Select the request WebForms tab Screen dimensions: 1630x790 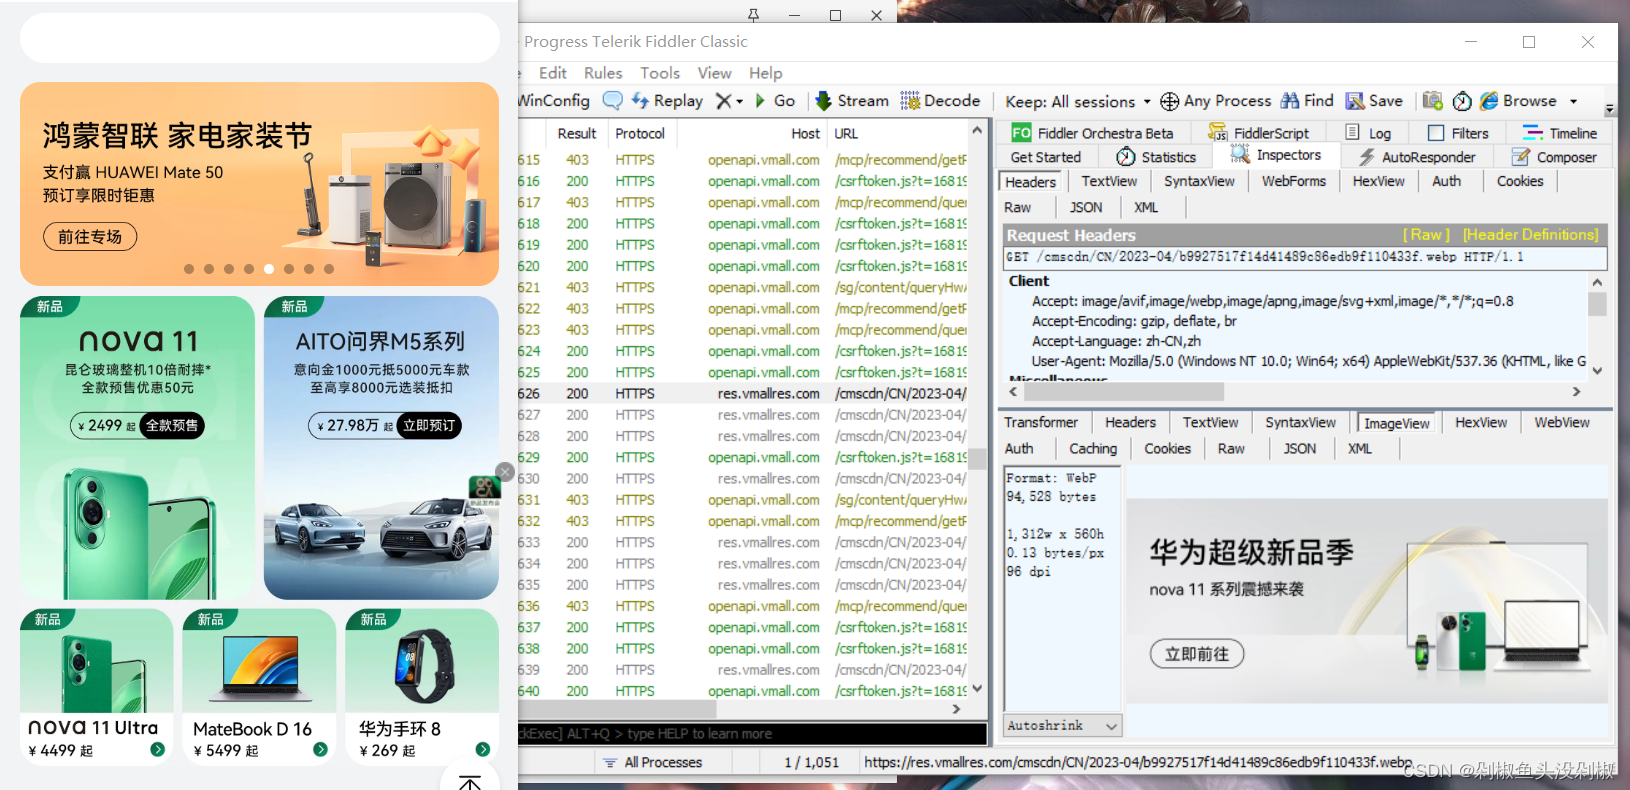click(x=1293, y=181)
